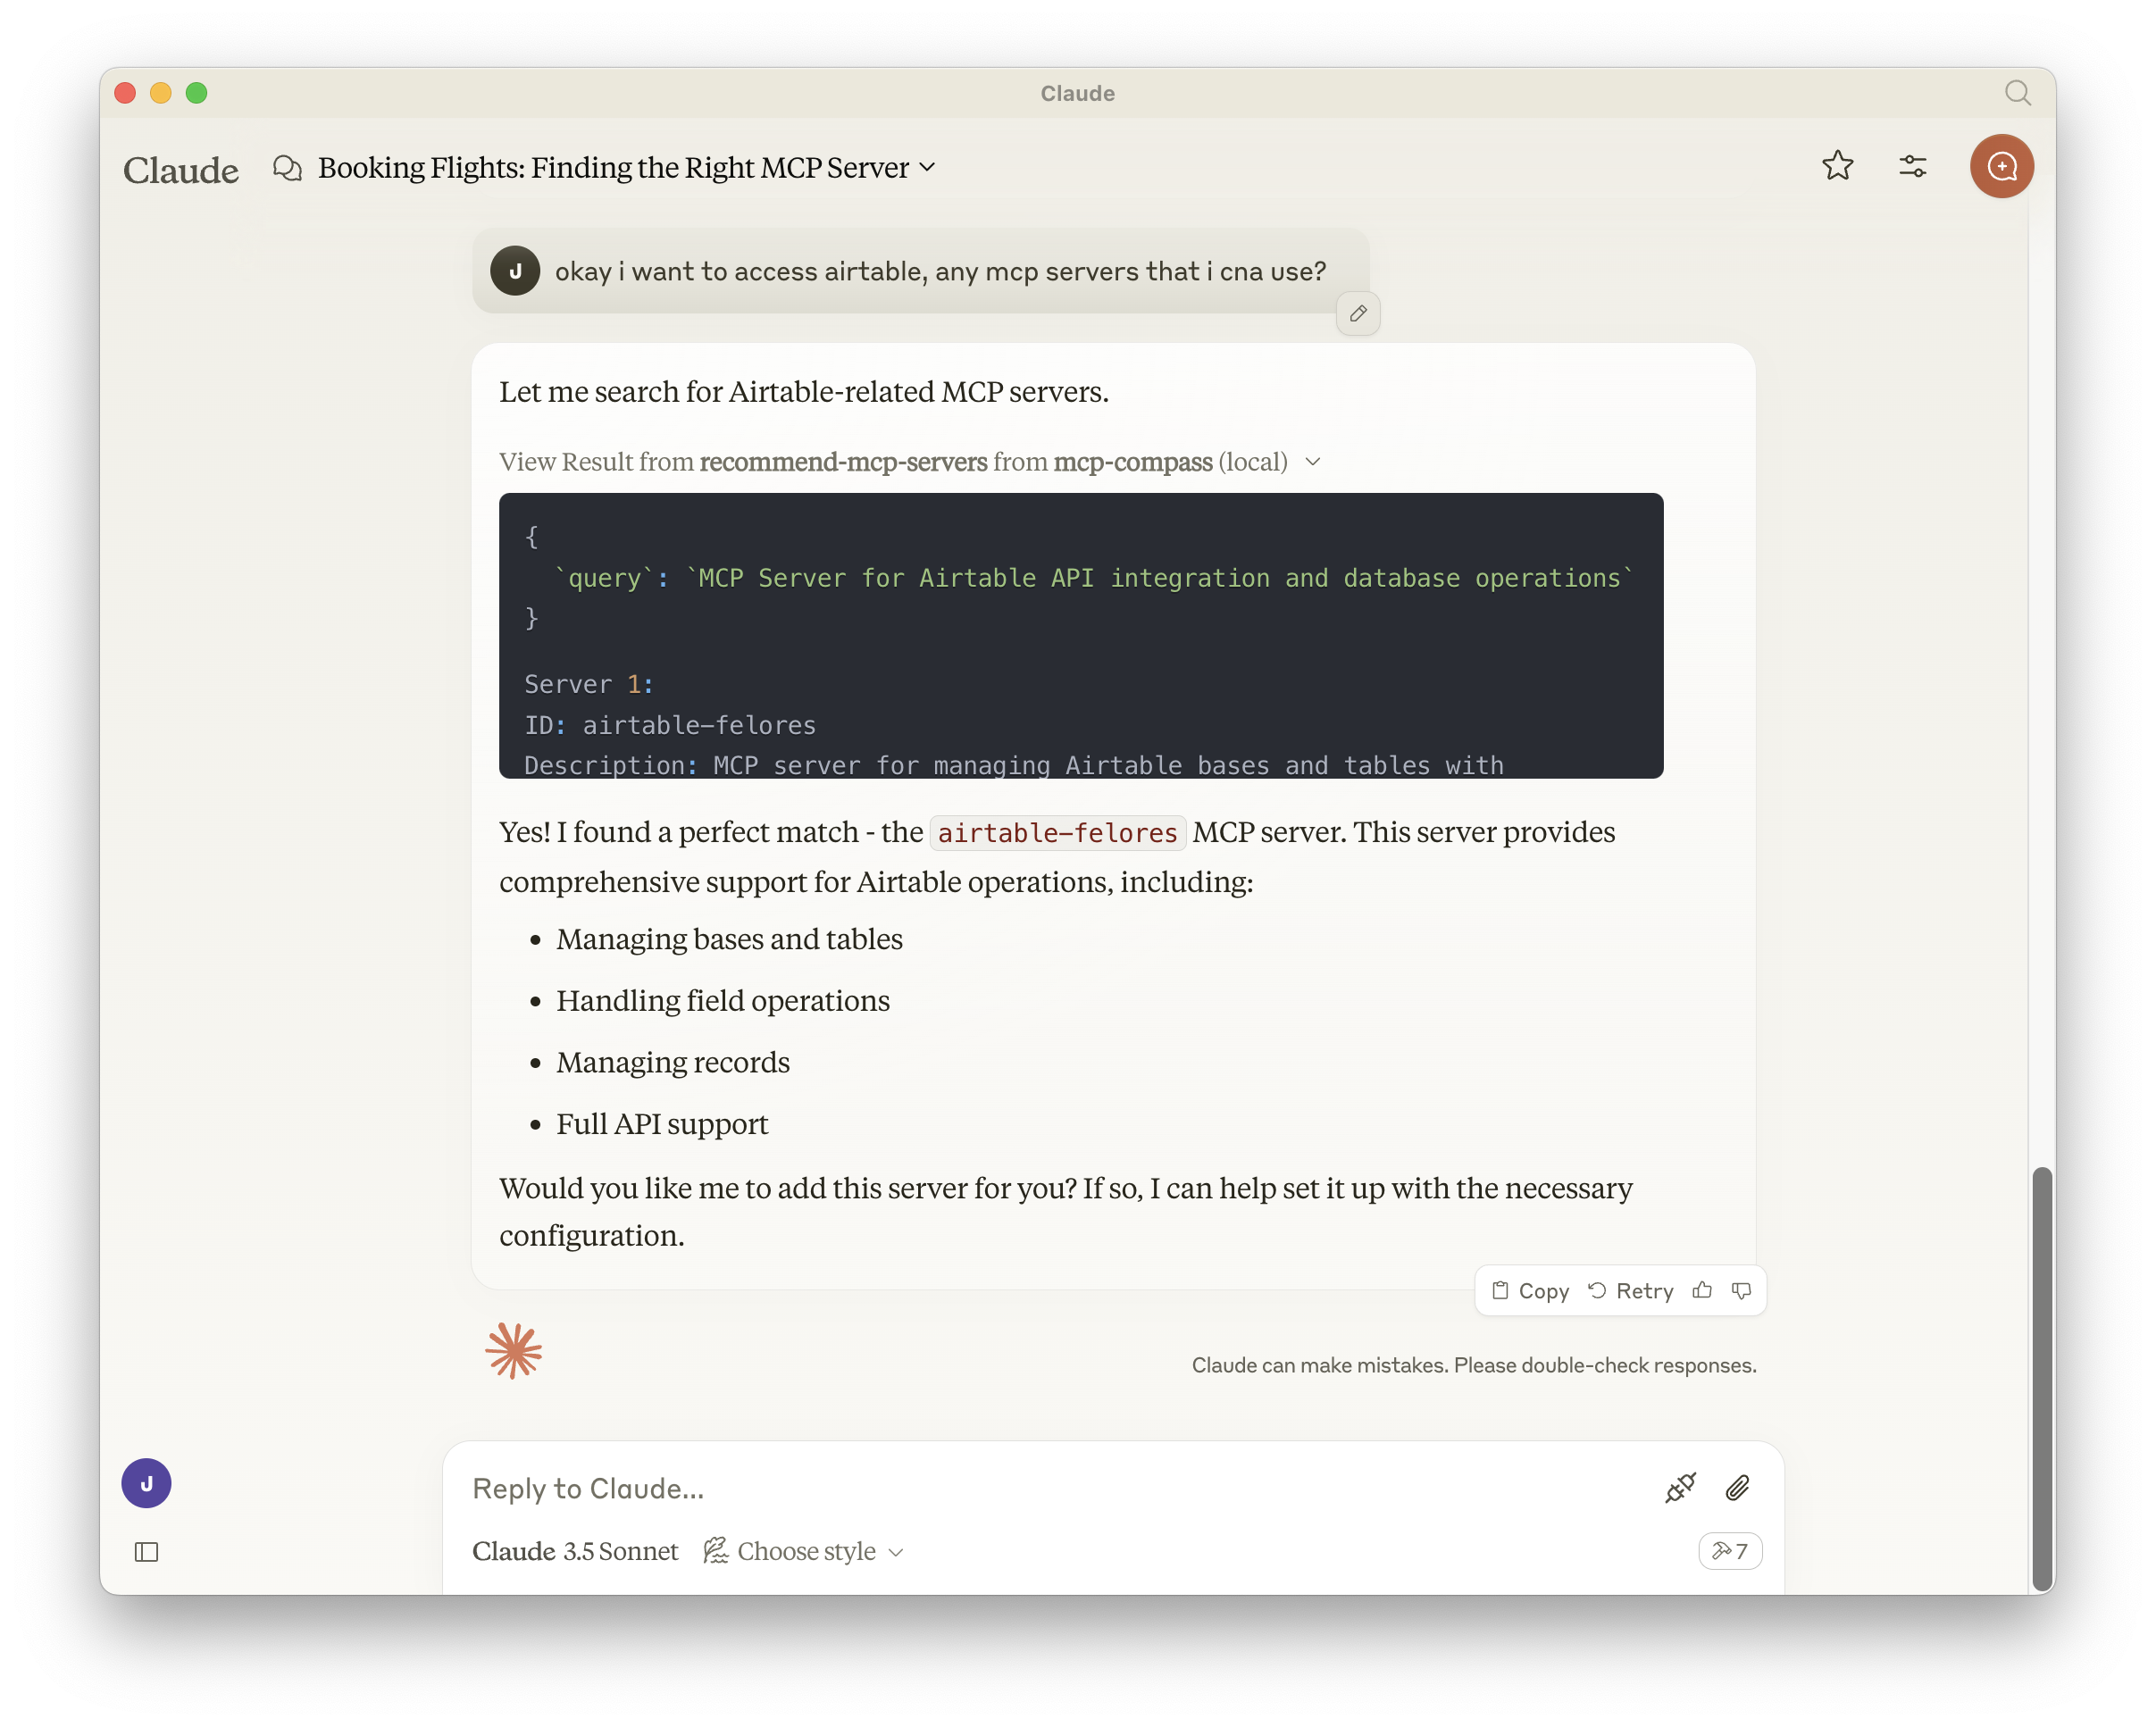The height and width of the screenshot is (1727, 2156).
Task: Click the search magnifier in title bar
Action: coord(2017,93)
